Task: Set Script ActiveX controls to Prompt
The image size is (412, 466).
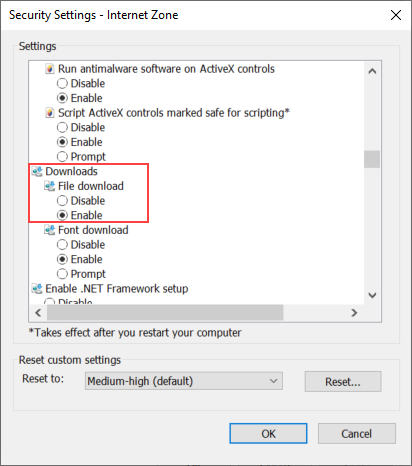Action: coord(62,157)
